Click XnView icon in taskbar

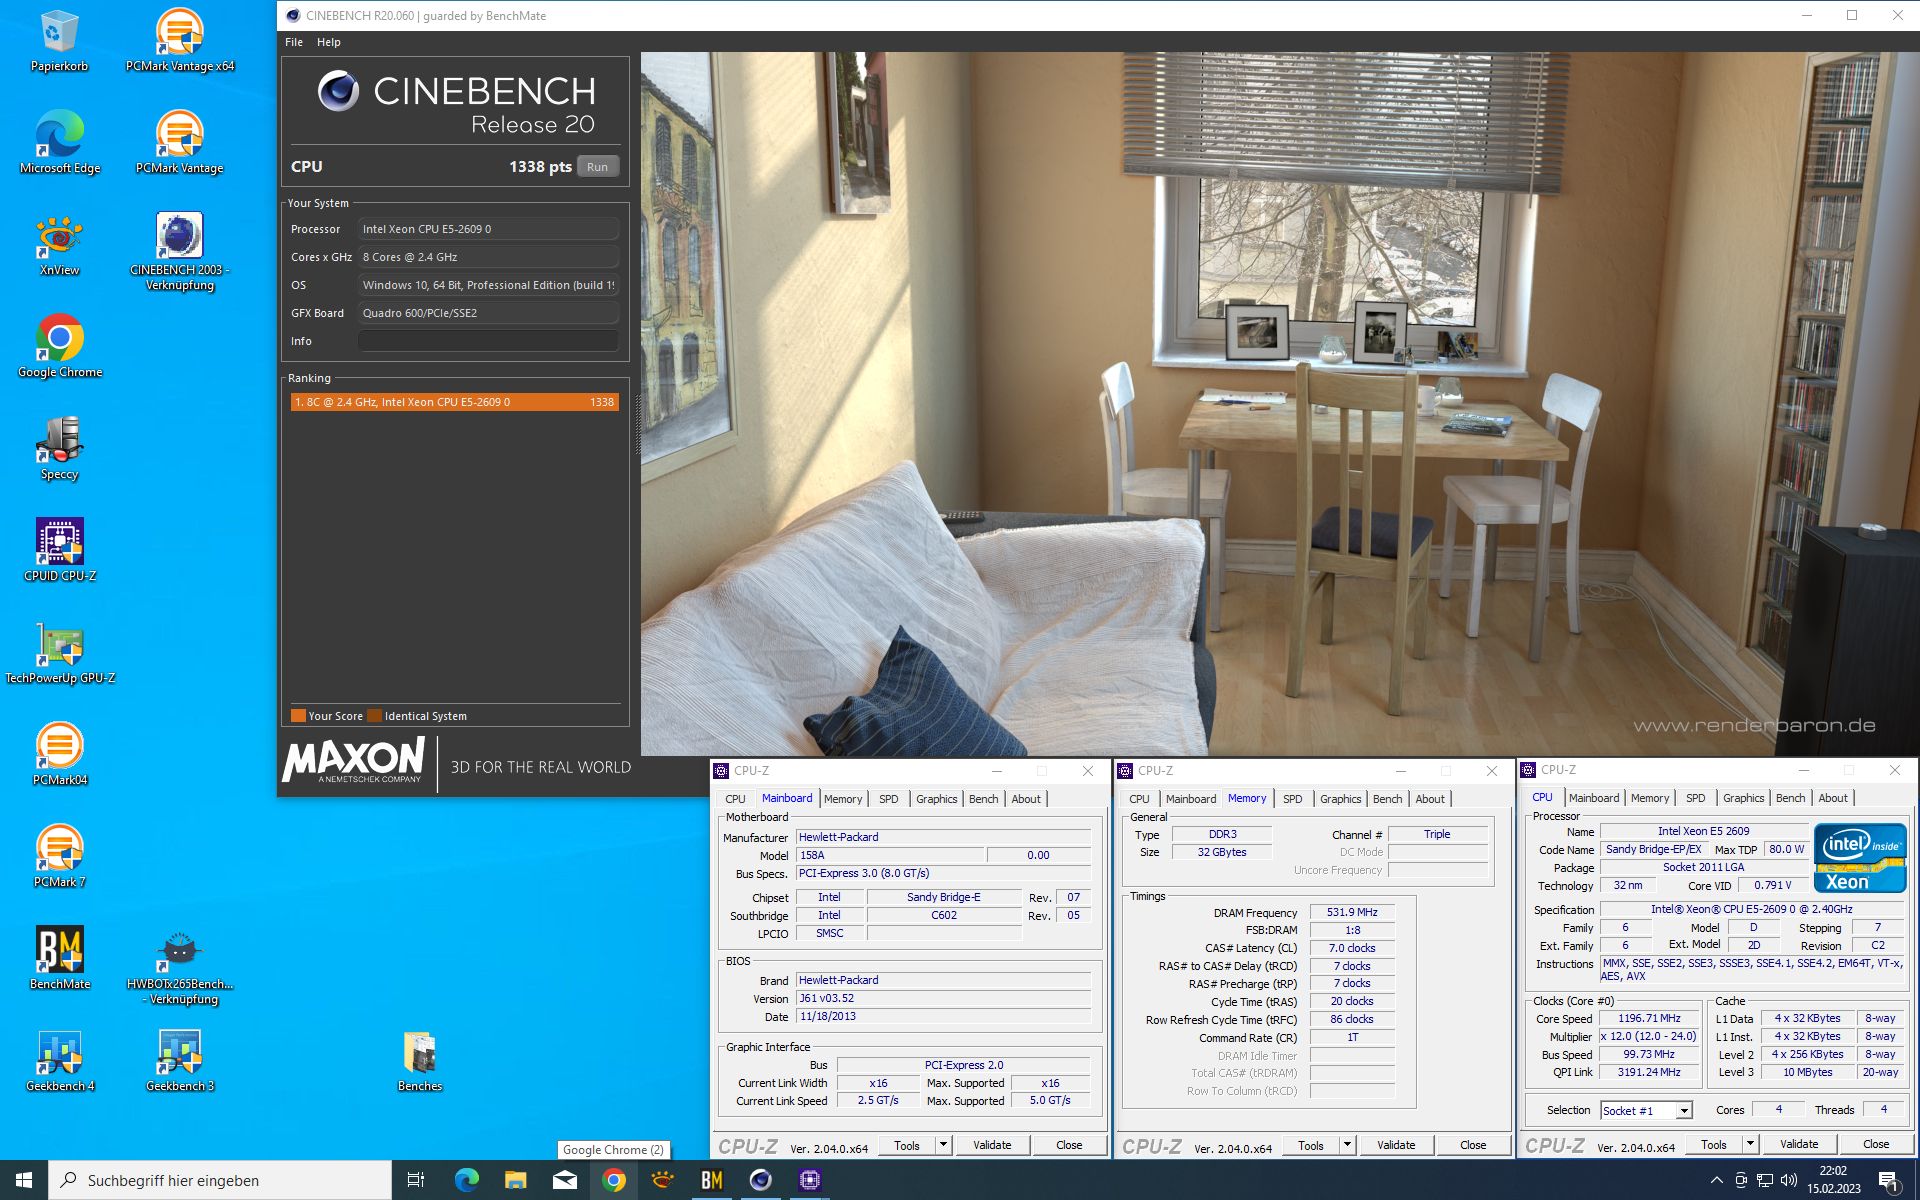point(662,1180)
